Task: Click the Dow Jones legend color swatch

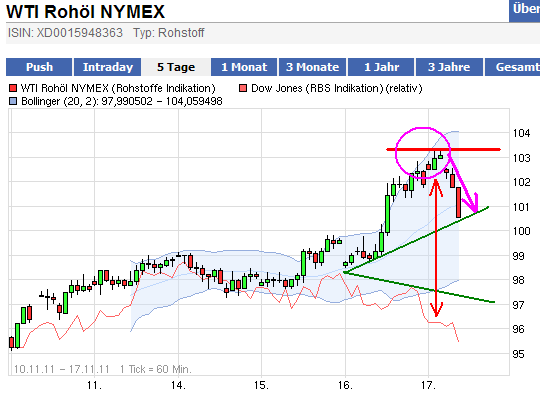Action: click(243, 89)
